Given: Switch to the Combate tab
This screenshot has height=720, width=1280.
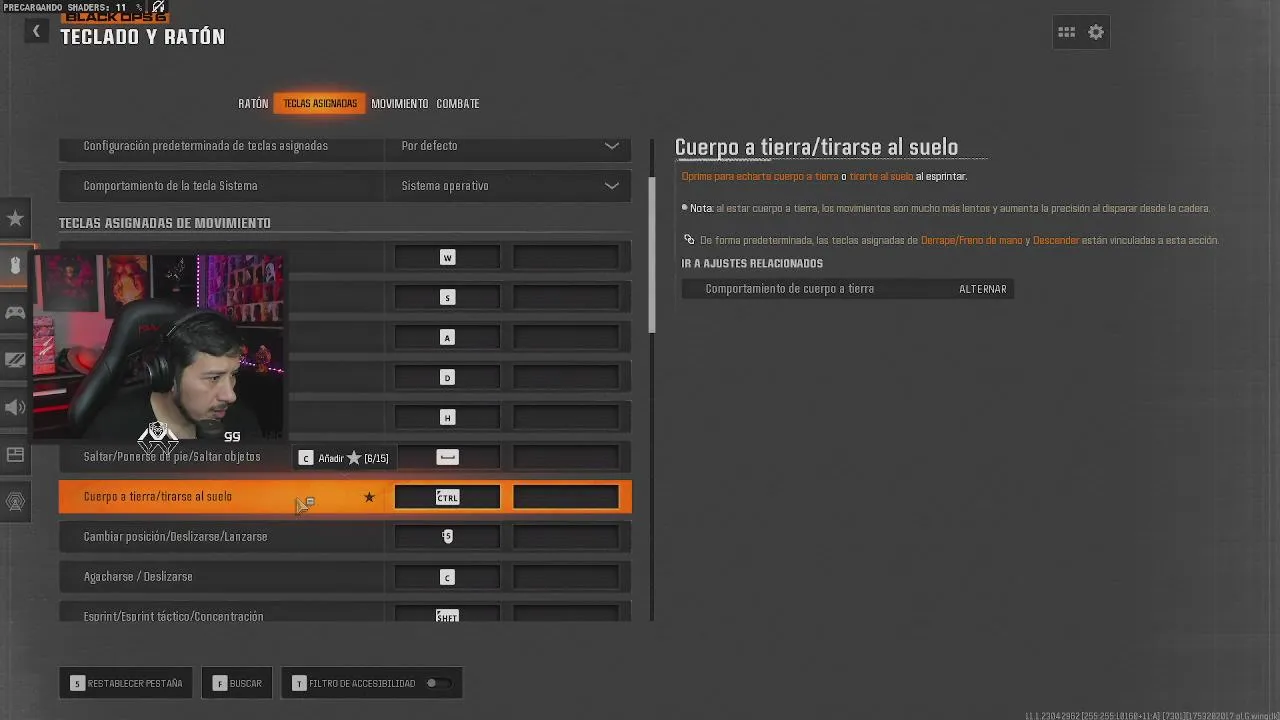Looking at the screenshot, I should [458, 103].
